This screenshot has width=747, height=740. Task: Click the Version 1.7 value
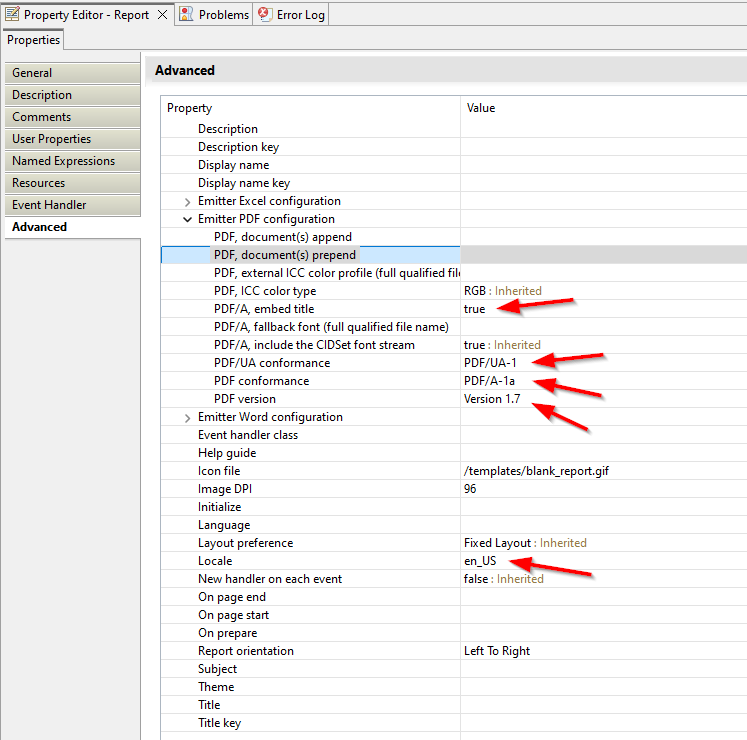[x=492, y=399]
